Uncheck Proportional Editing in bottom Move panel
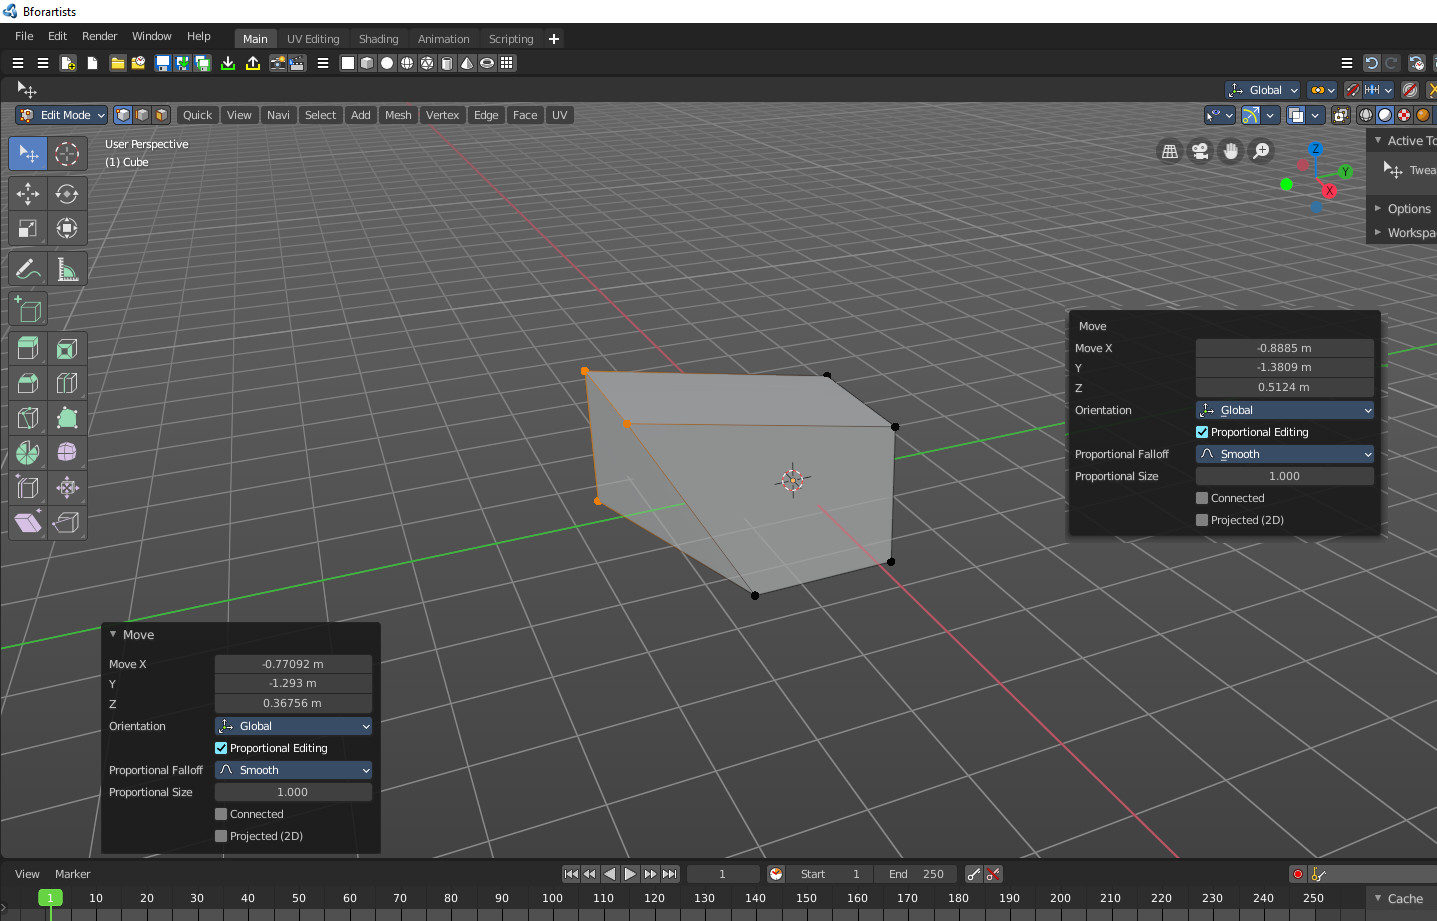The height and width of the screenshot is (921, 1437). coord(221,748)
